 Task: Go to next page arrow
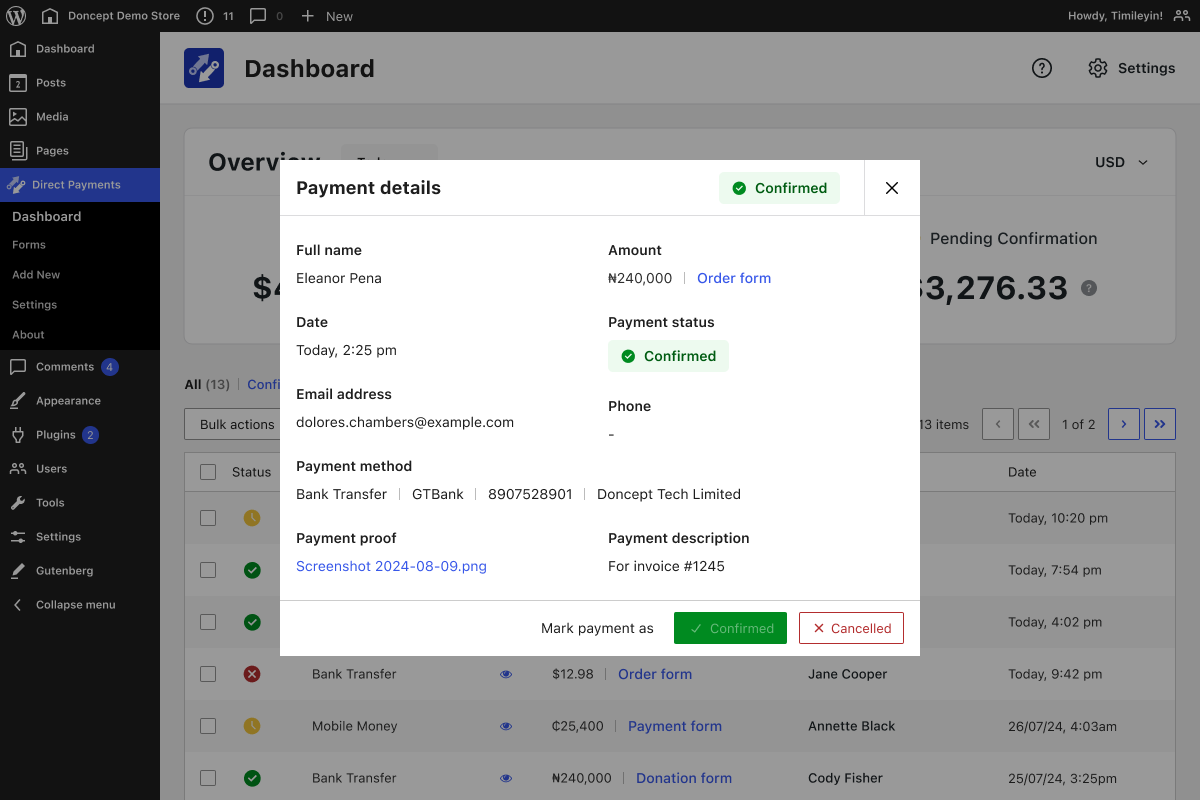pyautogui.click(x=1124, y=424)
